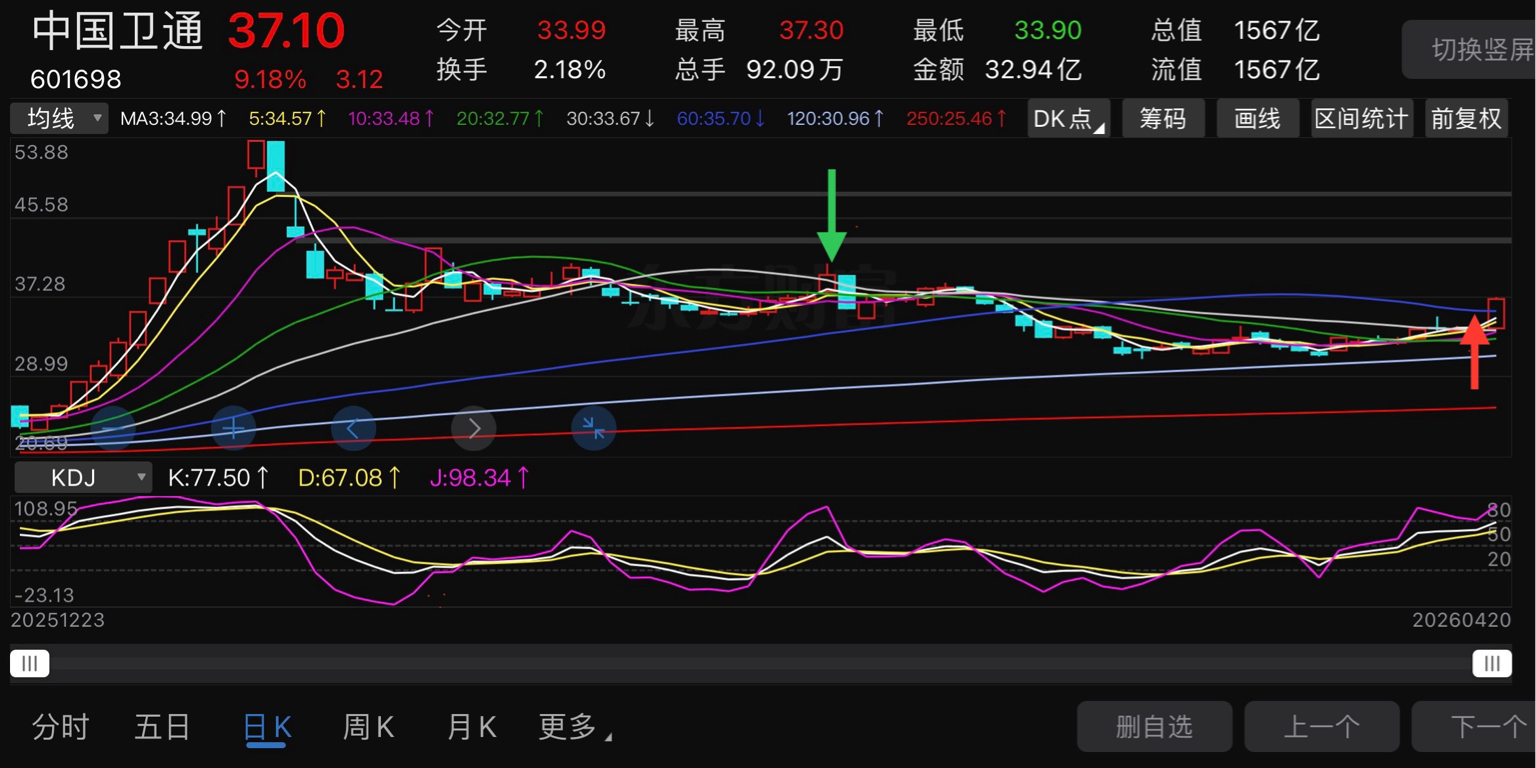Switch to 月K tab
The width and height of the screenshot is (1536, 768).
(471, 727)
